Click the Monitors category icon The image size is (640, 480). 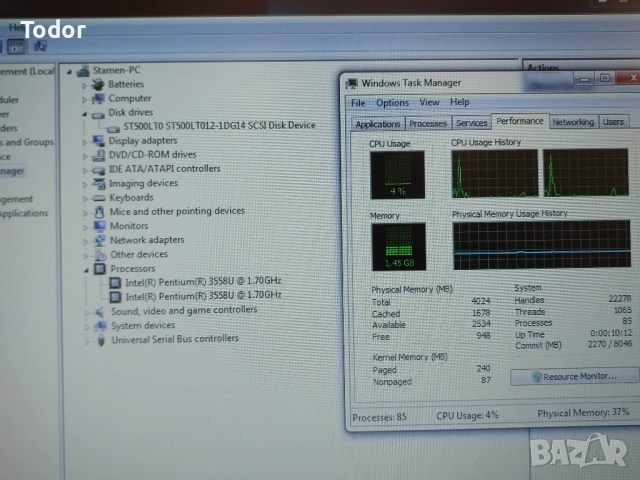[98, 226]
